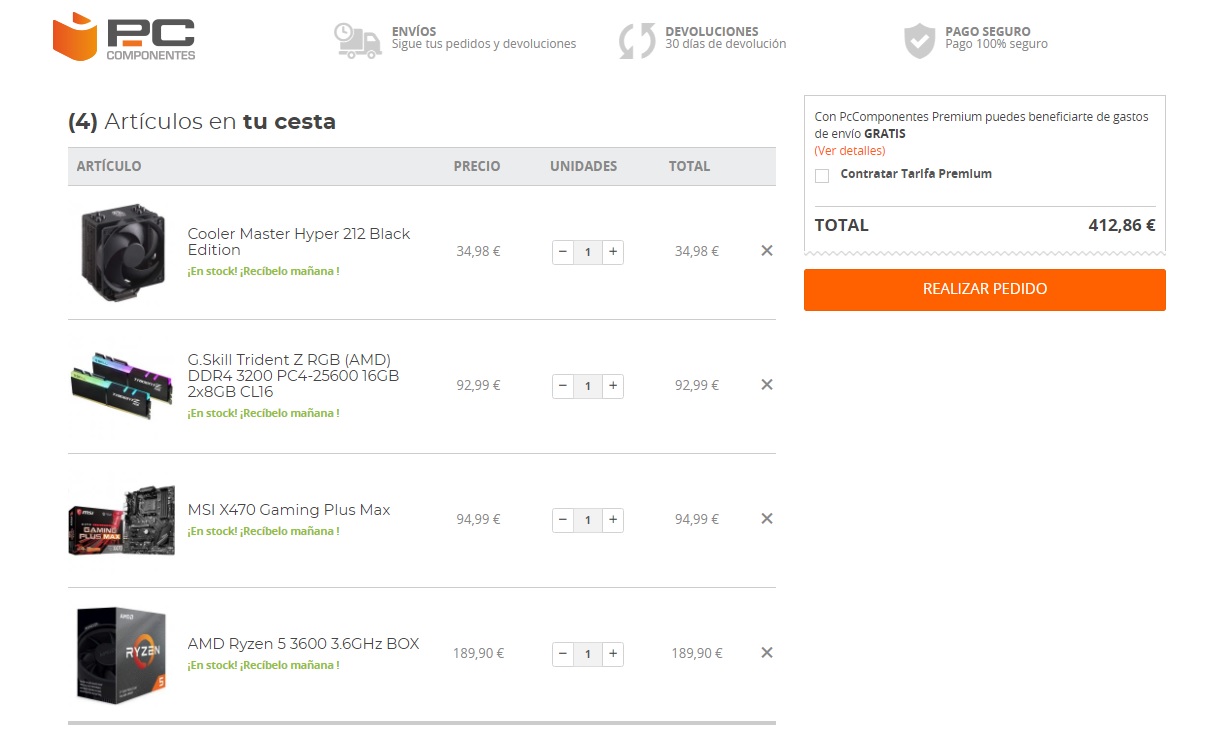Click the ARTÍCULO column header

click(x=109, y=166)
